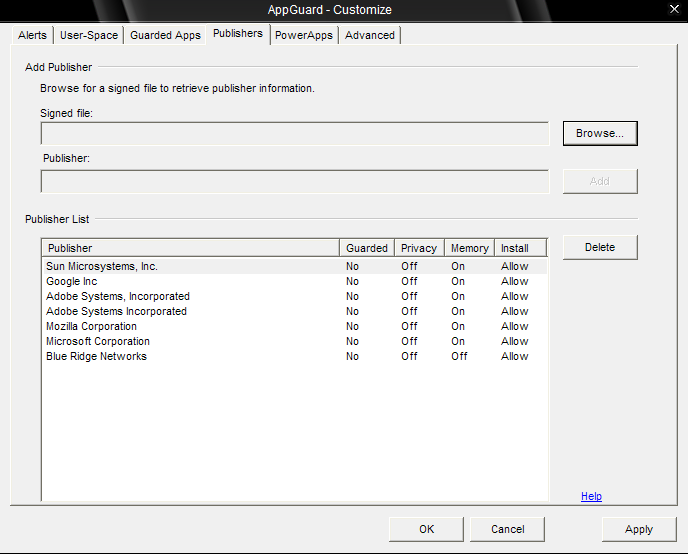
Task: Open the Help link
Action: (591, 496)
